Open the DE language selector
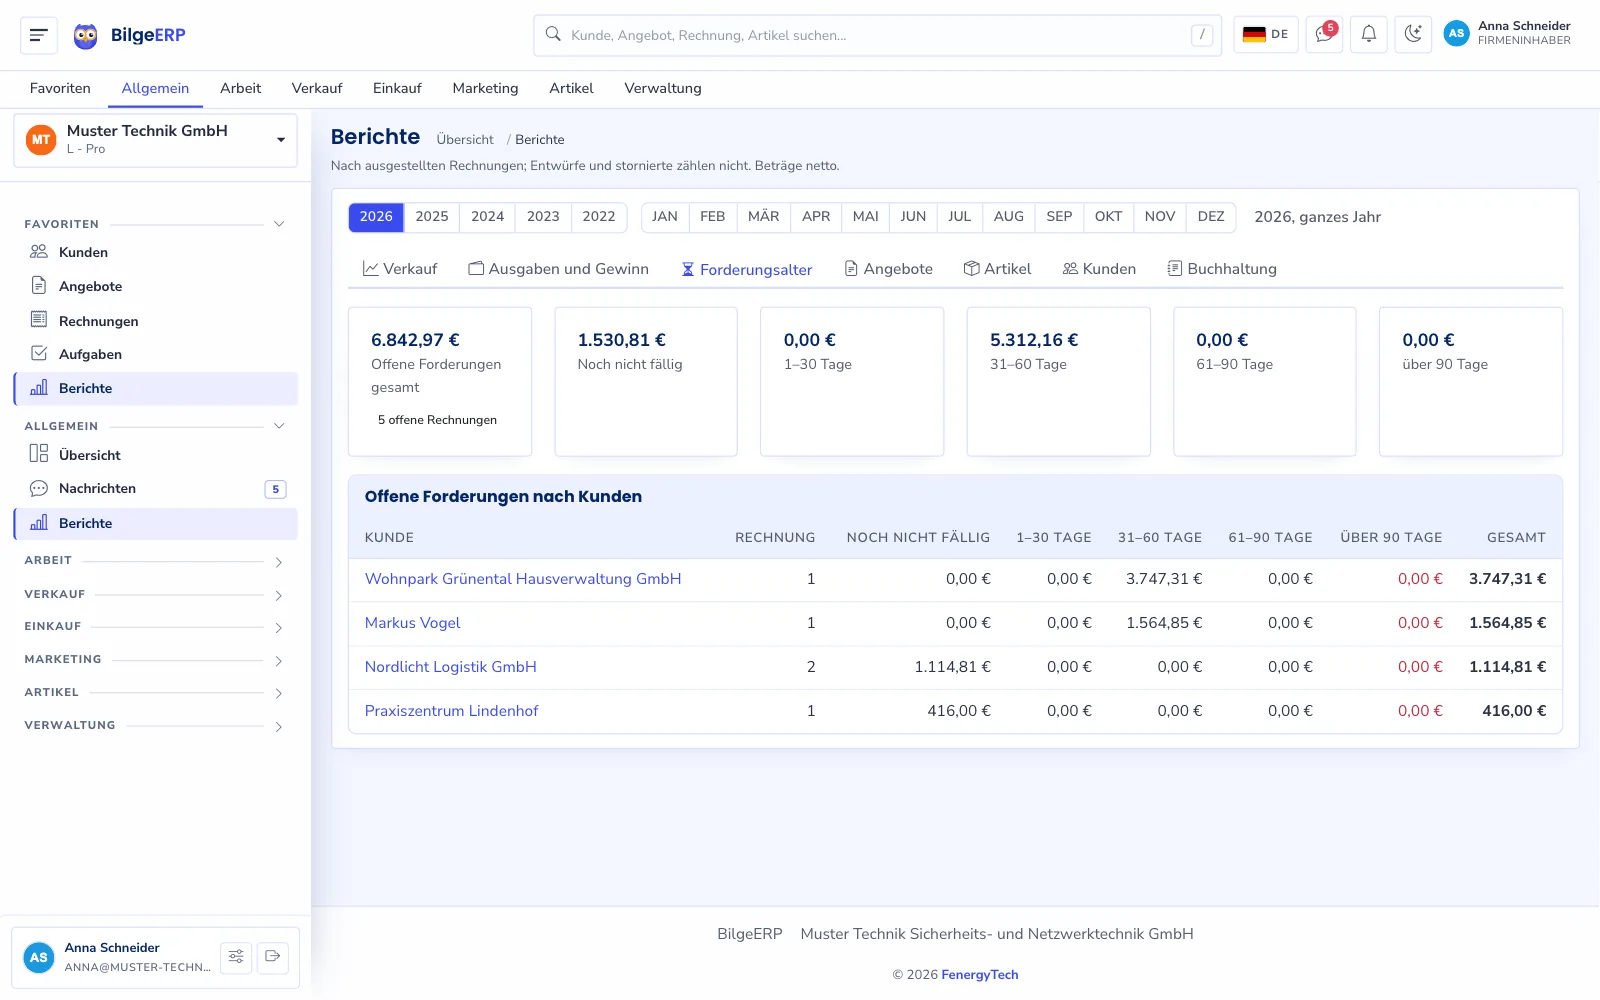 1266,34
